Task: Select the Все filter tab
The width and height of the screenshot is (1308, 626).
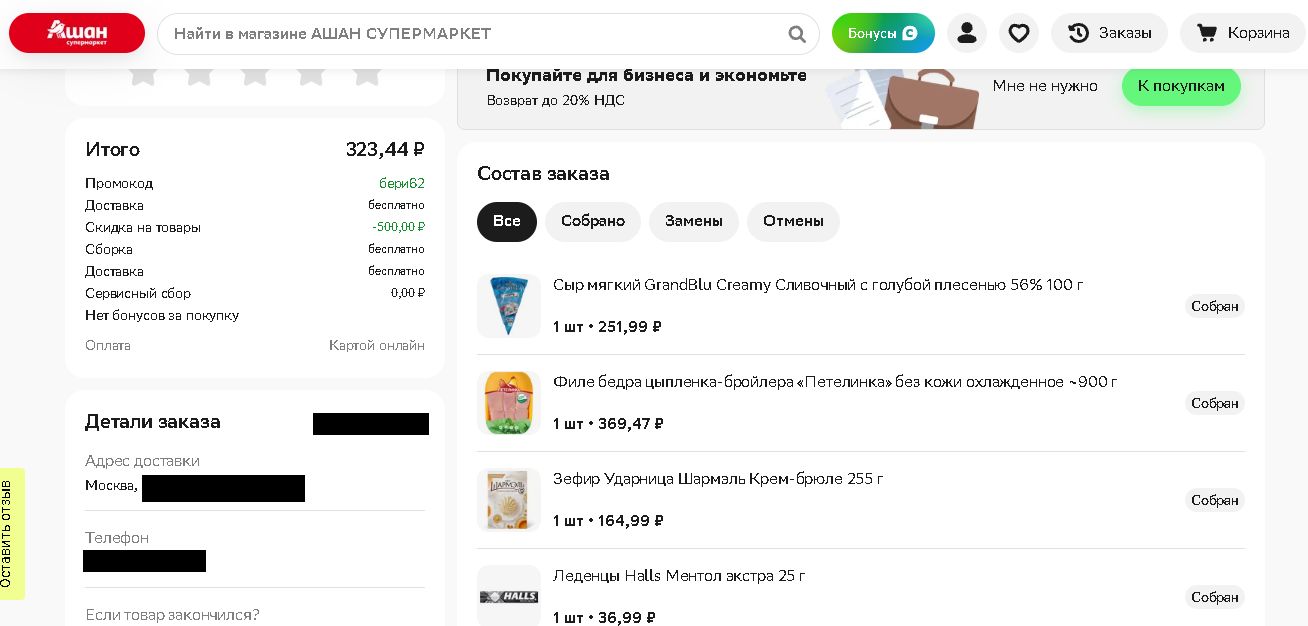Action: (507, 221)
